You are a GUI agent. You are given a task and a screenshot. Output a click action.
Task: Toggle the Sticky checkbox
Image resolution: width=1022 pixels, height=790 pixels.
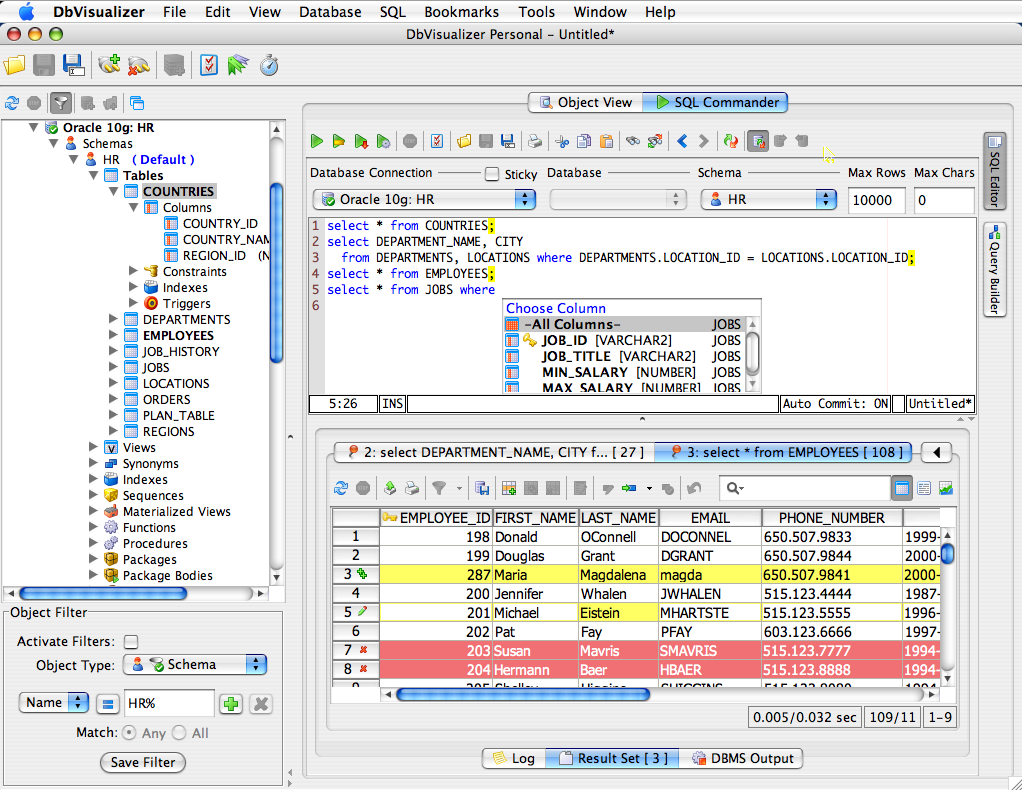(x=492, y=174)
